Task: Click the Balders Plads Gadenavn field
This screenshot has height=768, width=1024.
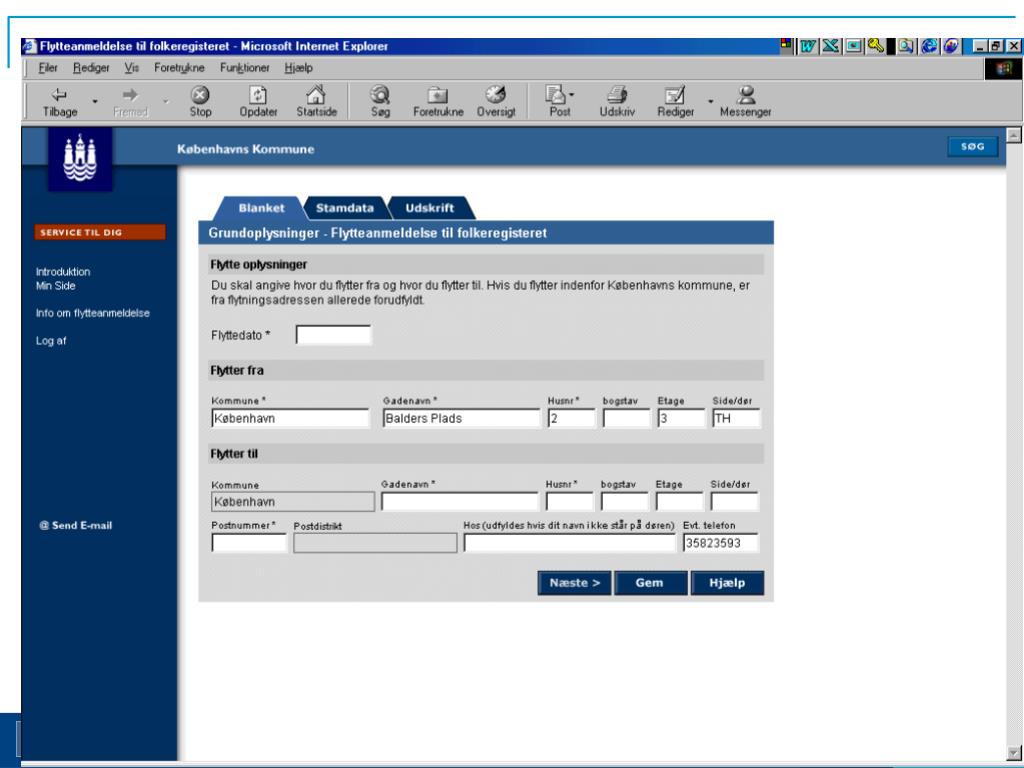Action: (461, 419)
